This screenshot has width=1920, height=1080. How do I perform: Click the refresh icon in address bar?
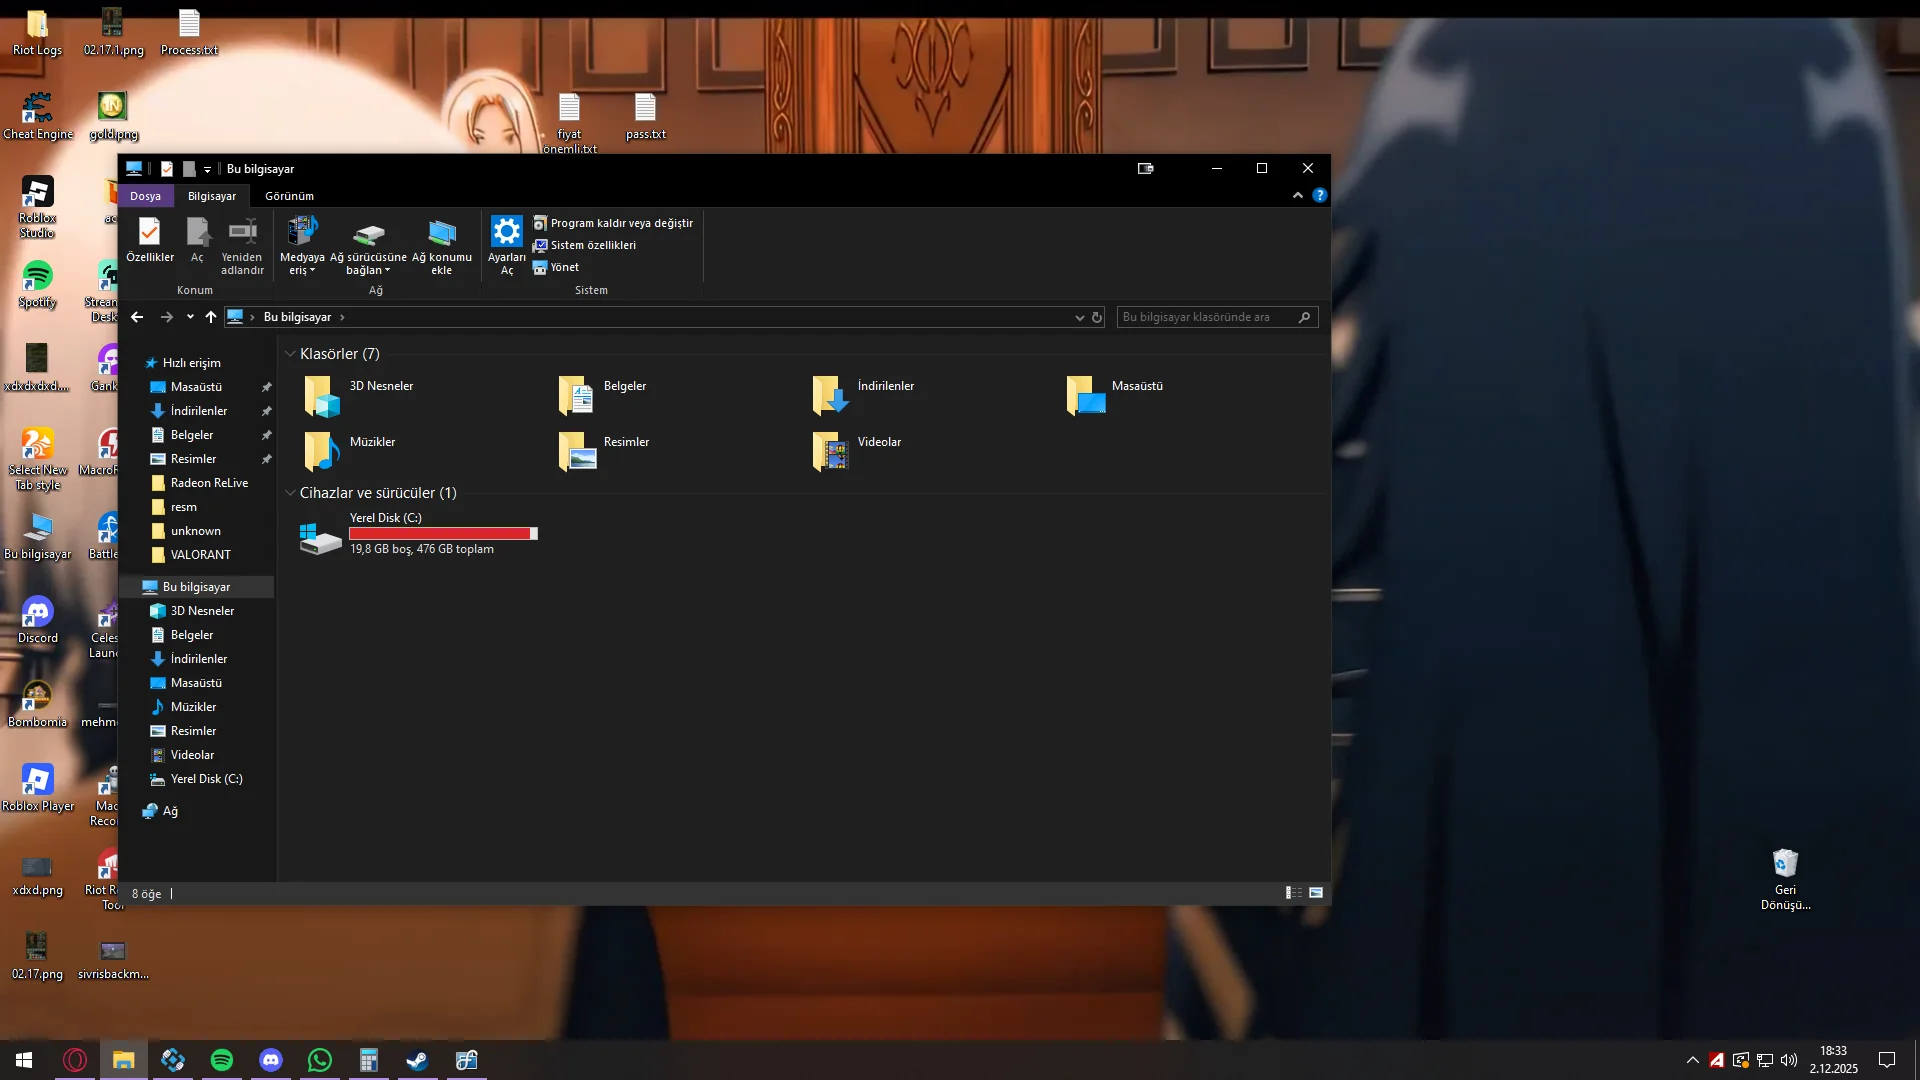(1097, 317)
